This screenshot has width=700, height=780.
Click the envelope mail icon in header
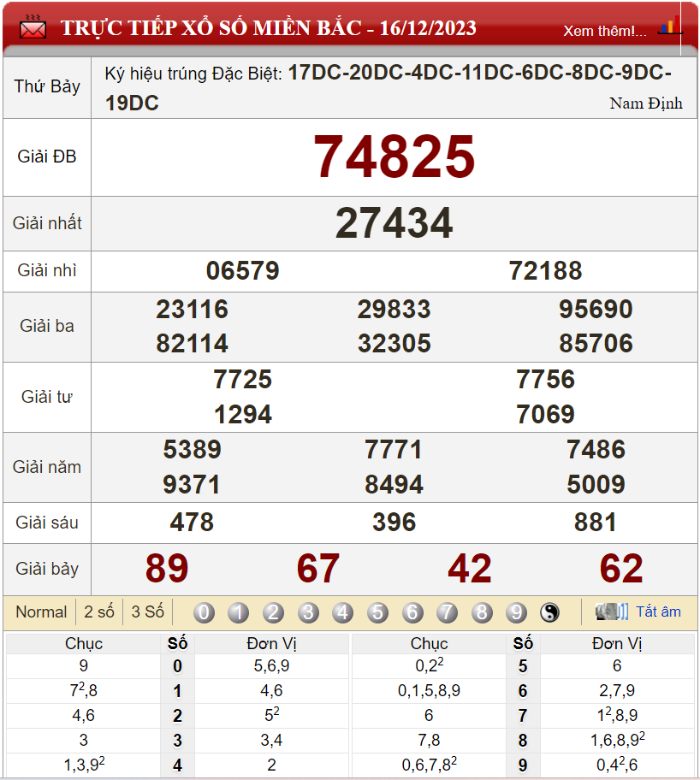pos(33,27)
